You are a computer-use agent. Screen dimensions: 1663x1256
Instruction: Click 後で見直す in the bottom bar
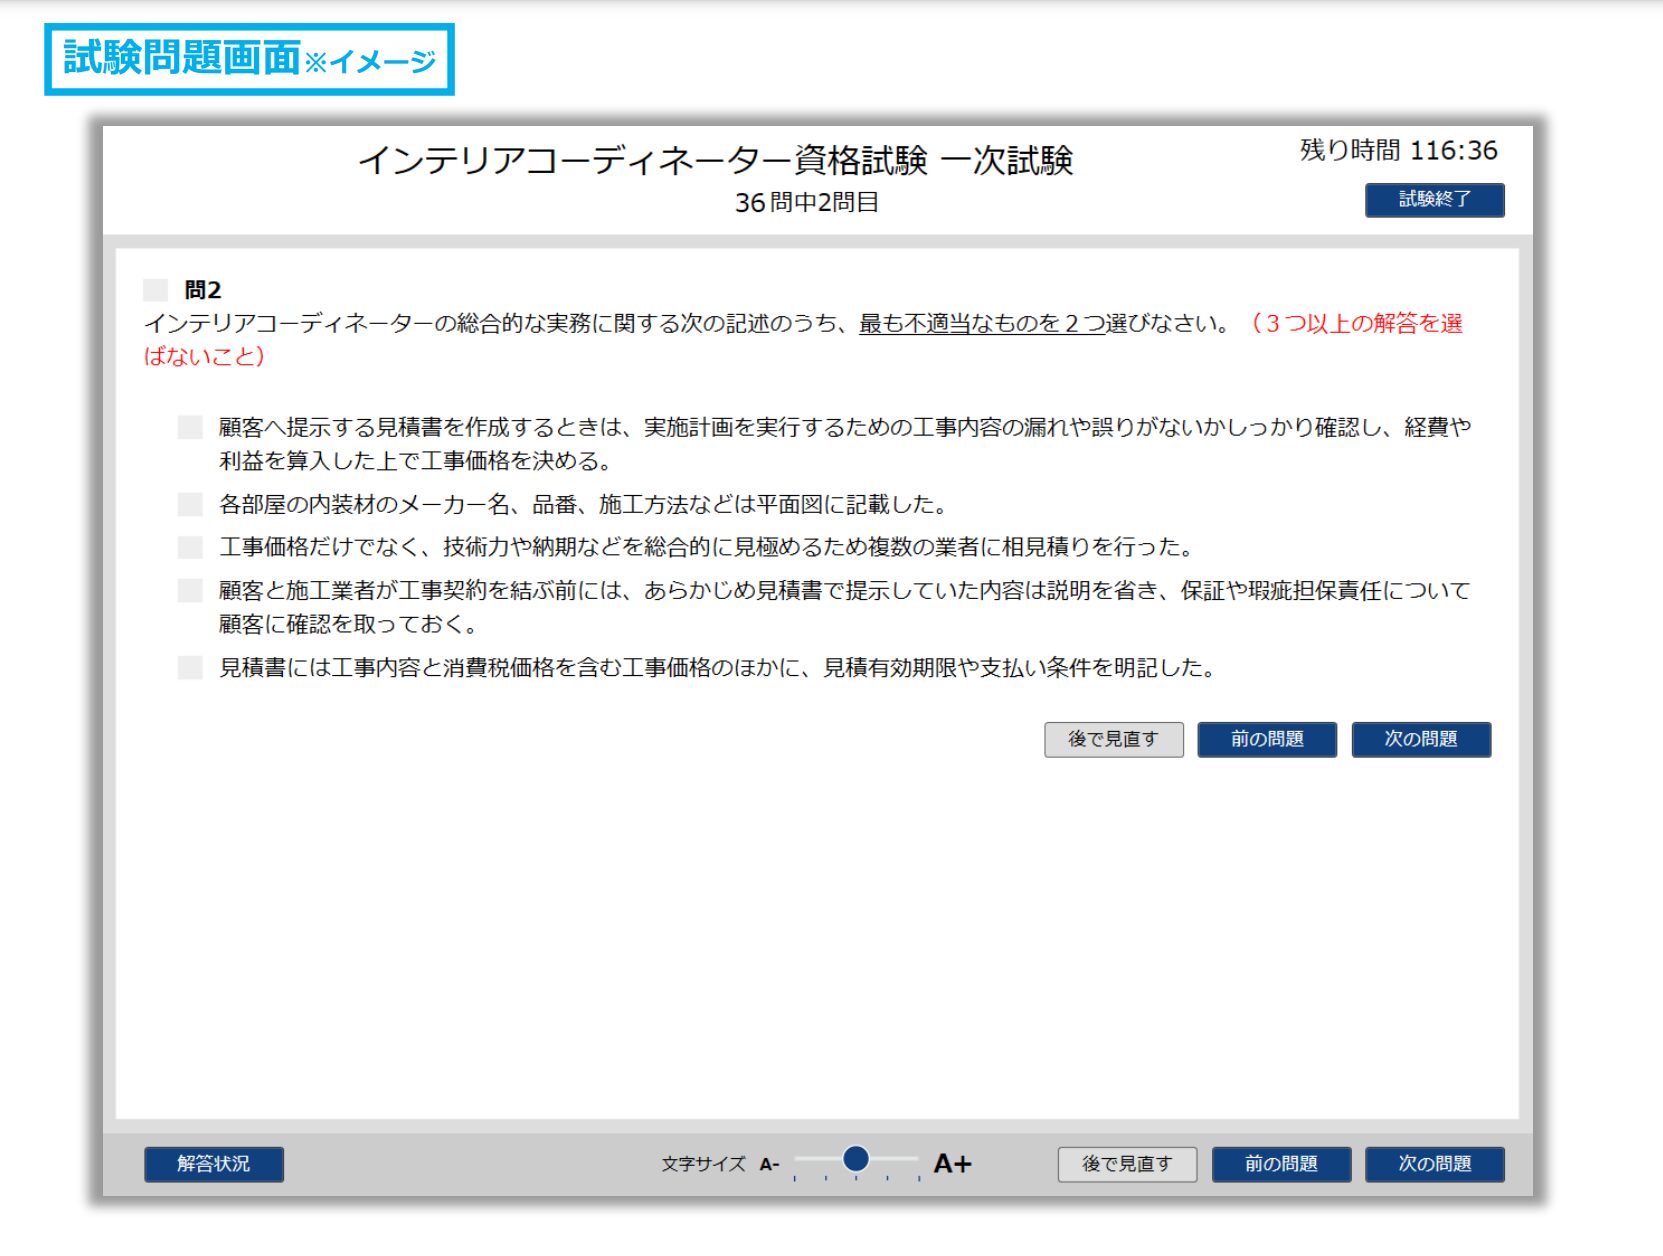click(x=1128, y=1164)
